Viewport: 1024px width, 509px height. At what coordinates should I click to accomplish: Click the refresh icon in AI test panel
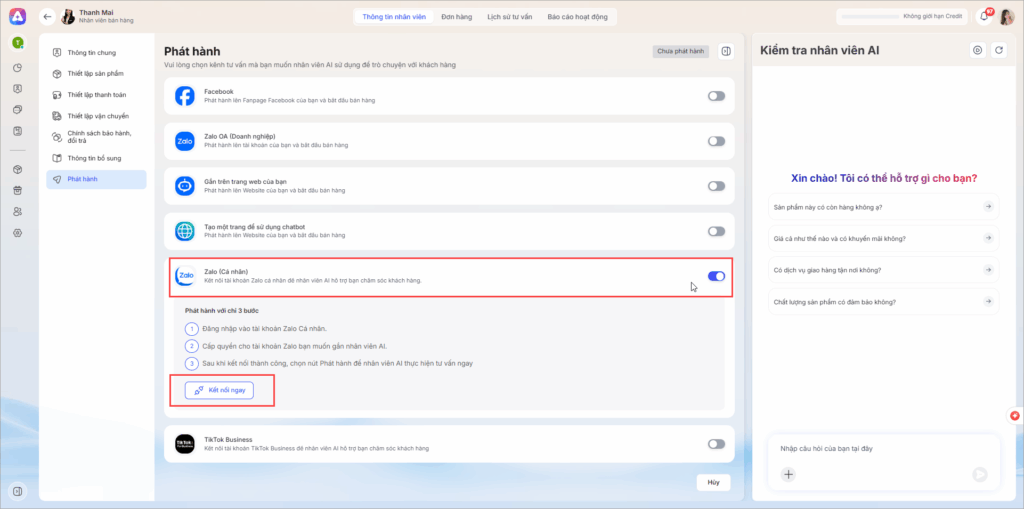tap(997, 50)
